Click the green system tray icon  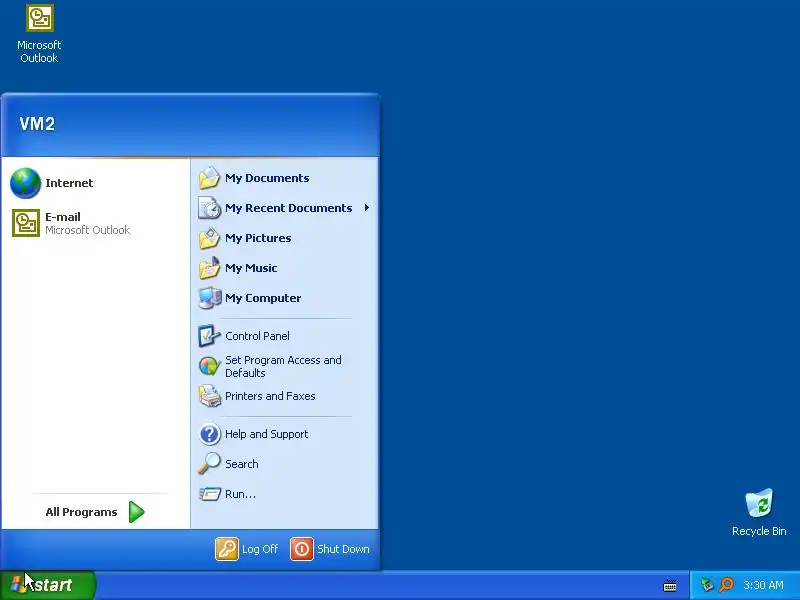coord(707,585)
